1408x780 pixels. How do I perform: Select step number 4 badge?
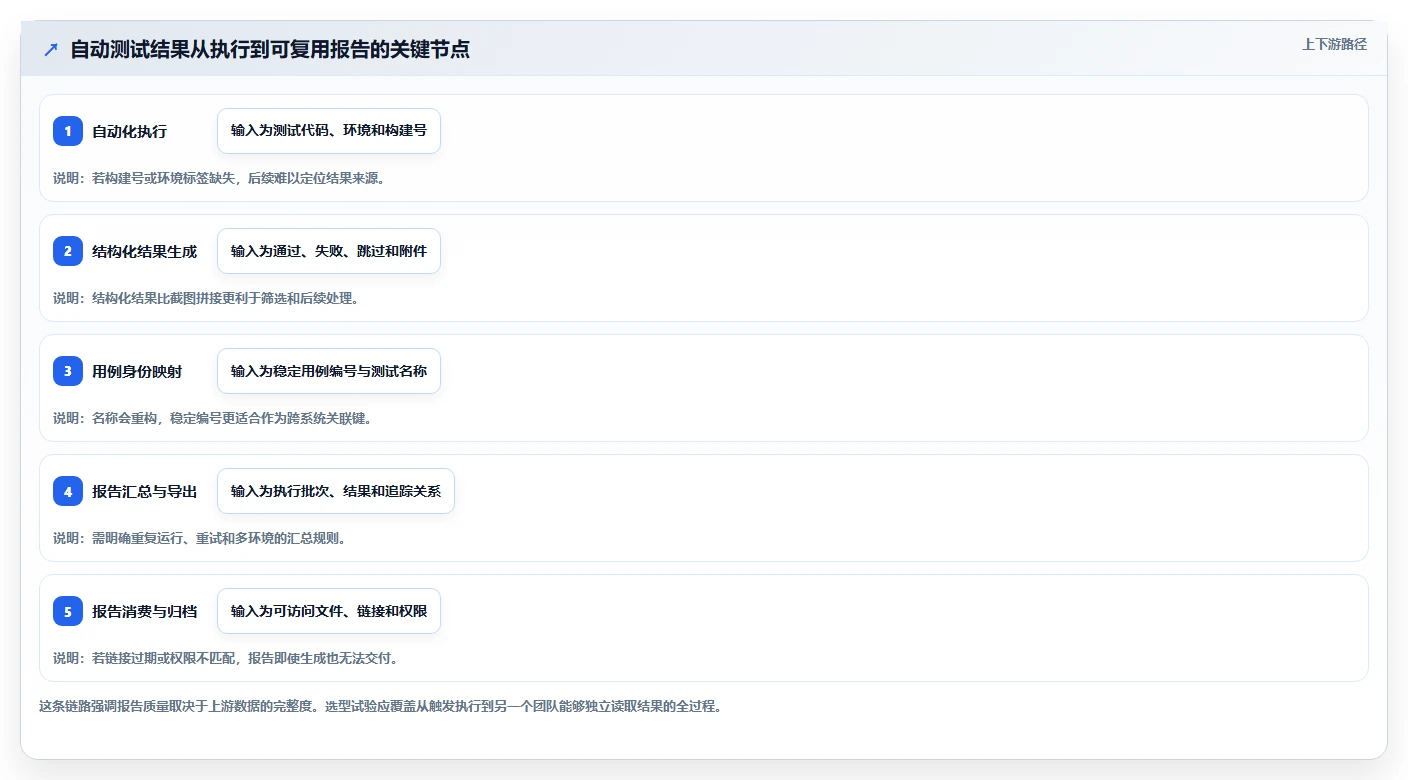tap(68, 491)
